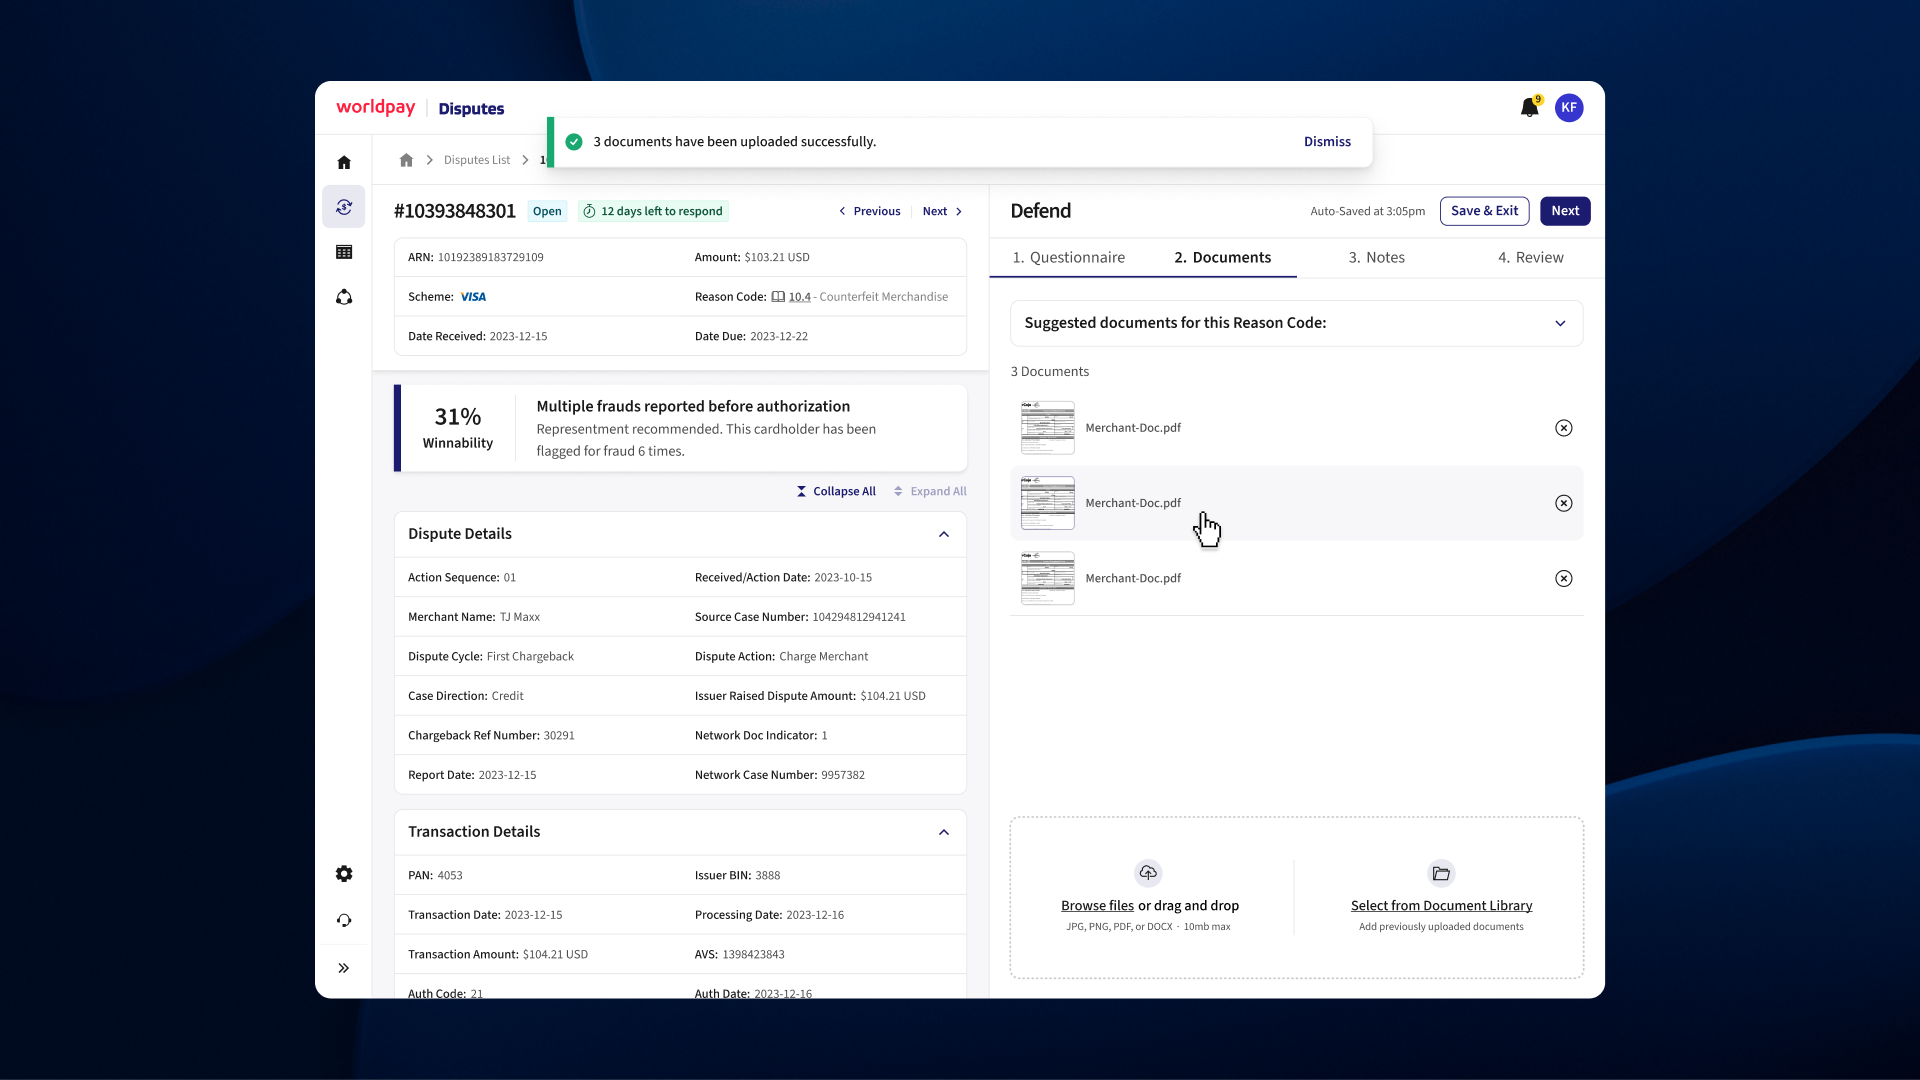The width and height of the screenshot is (1920, 1080).
Task: Open second Merchant-Doc.pdf thumbnail
Action: (1047, 503)
